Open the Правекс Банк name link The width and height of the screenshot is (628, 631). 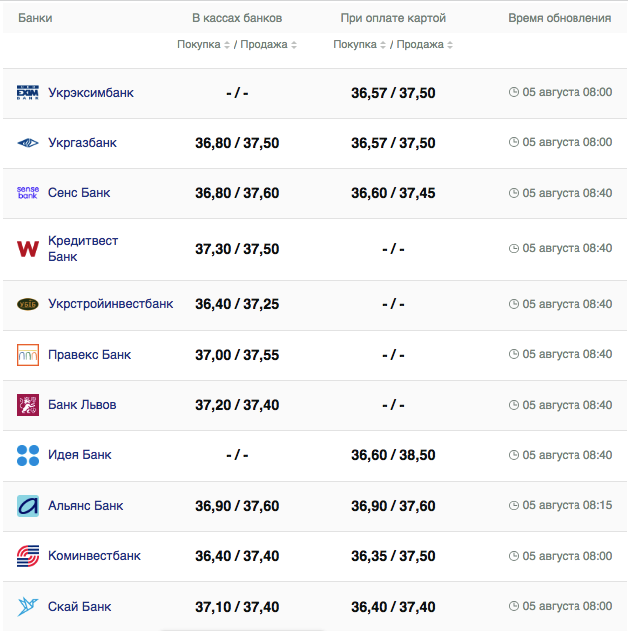(x=89, y=355)
